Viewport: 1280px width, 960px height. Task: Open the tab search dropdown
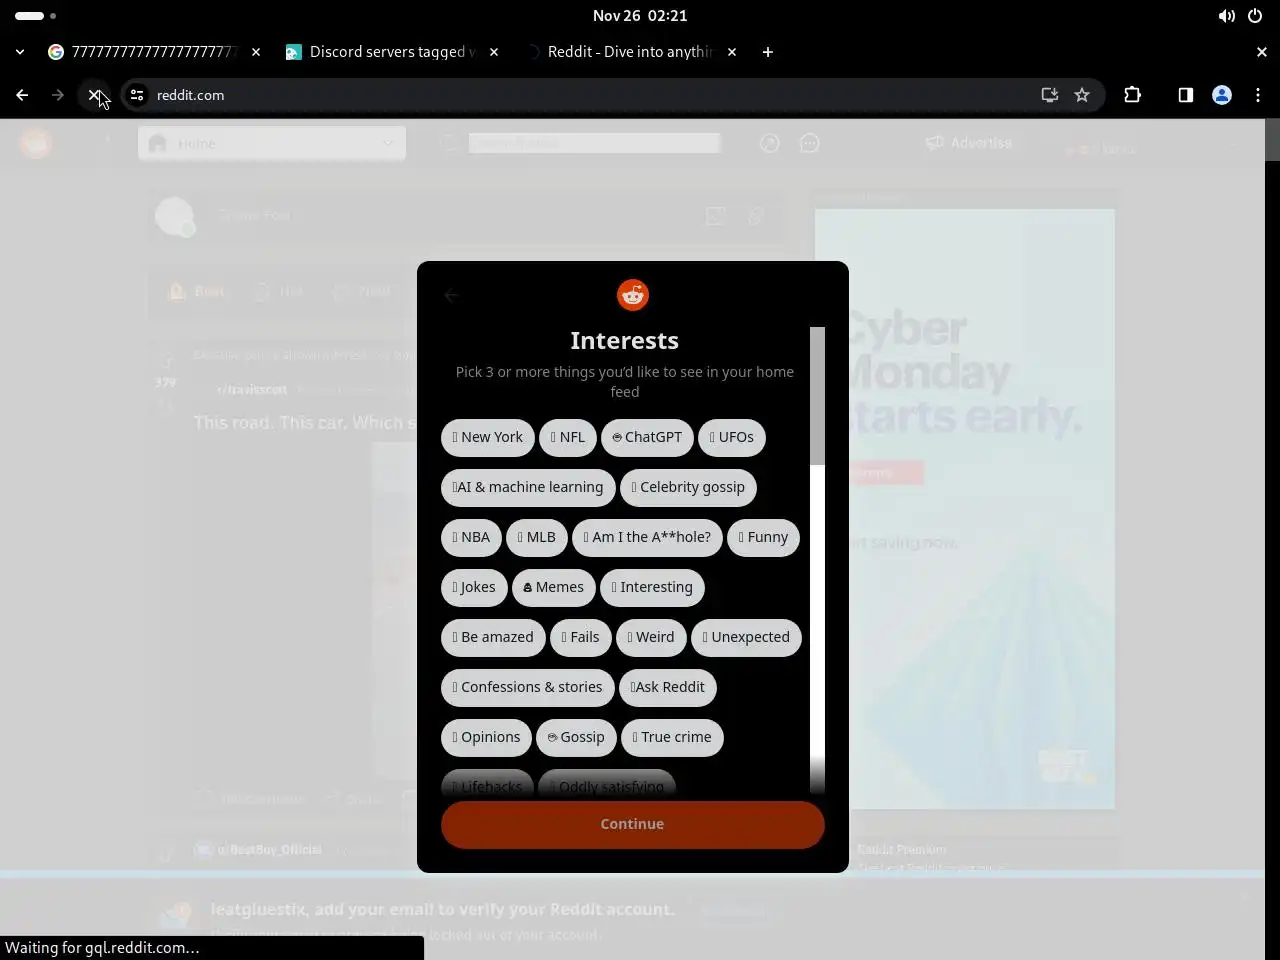(x=20, y=52)
